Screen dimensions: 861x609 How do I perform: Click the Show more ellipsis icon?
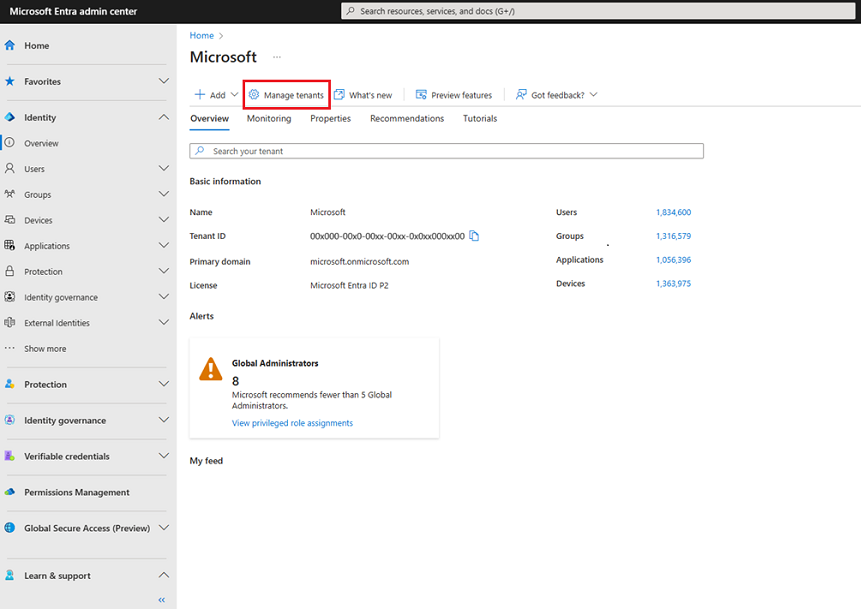(10, 348)
